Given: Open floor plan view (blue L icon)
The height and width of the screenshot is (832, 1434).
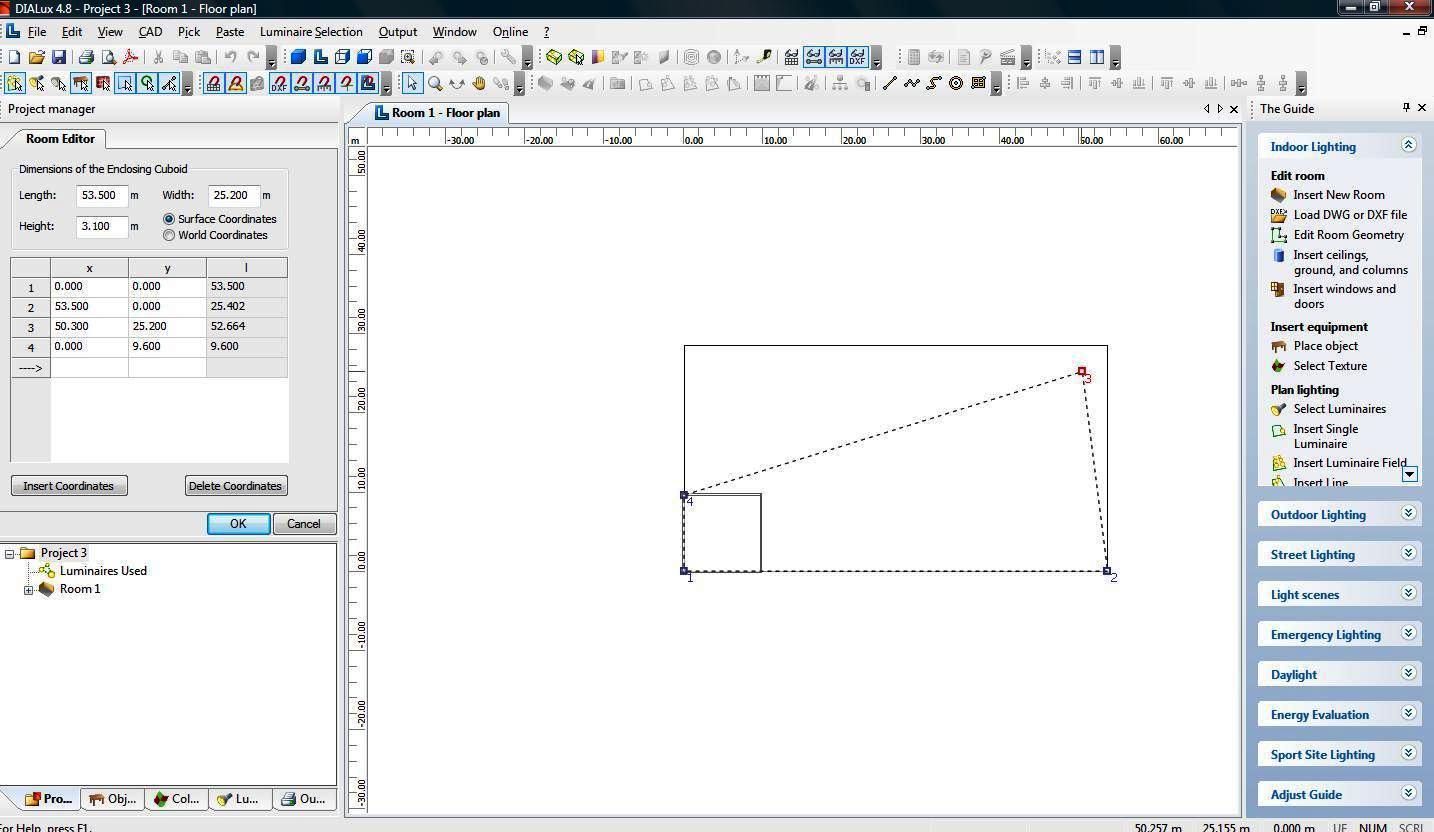Looking at the screenshot, I should click(x=320, y=57).
